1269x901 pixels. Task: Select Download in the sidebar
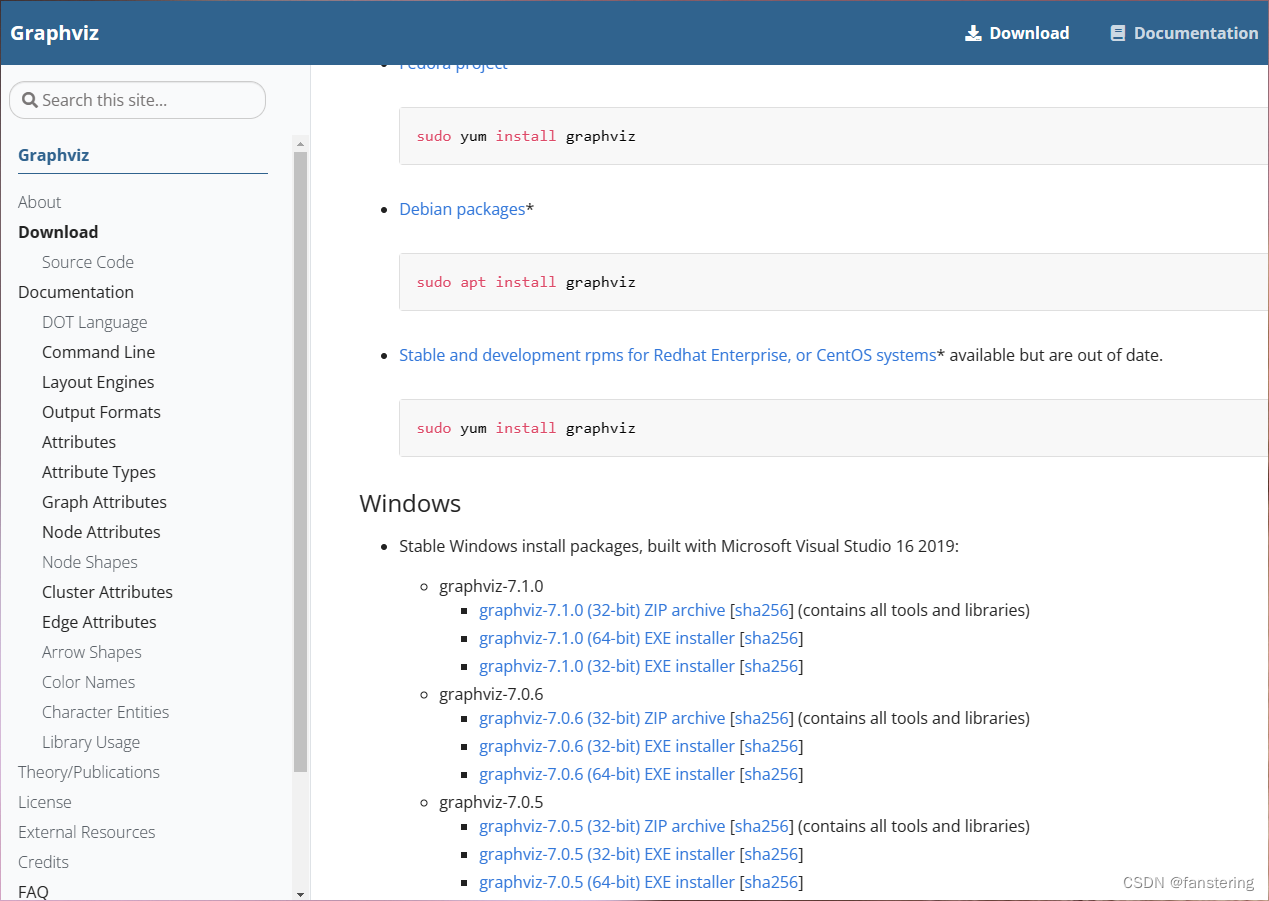(58, 232)
